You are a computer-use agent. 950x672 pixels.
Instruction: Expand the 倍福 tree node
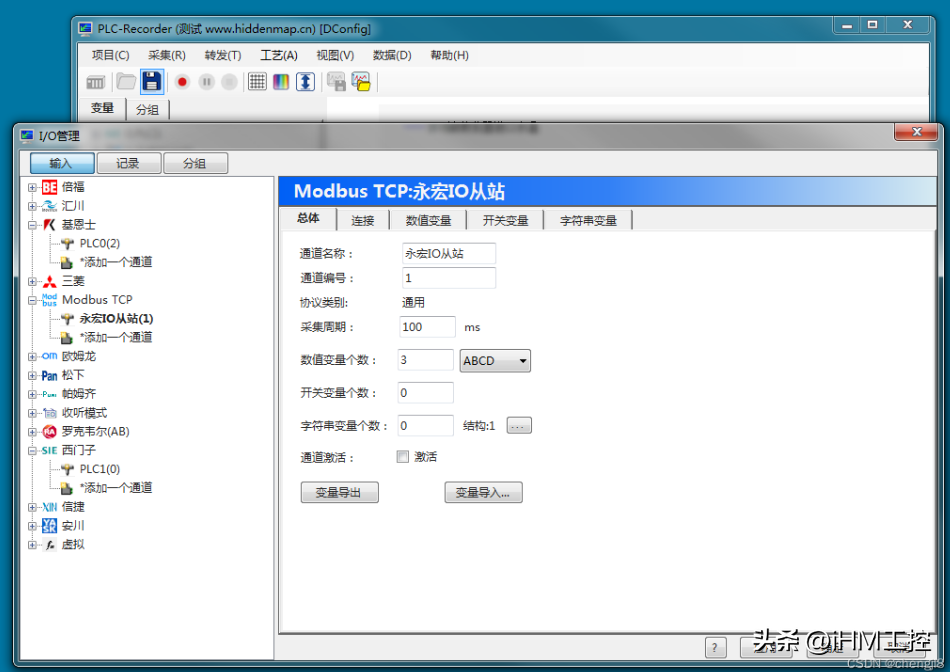pyautogui.click(x=32, y=187)
